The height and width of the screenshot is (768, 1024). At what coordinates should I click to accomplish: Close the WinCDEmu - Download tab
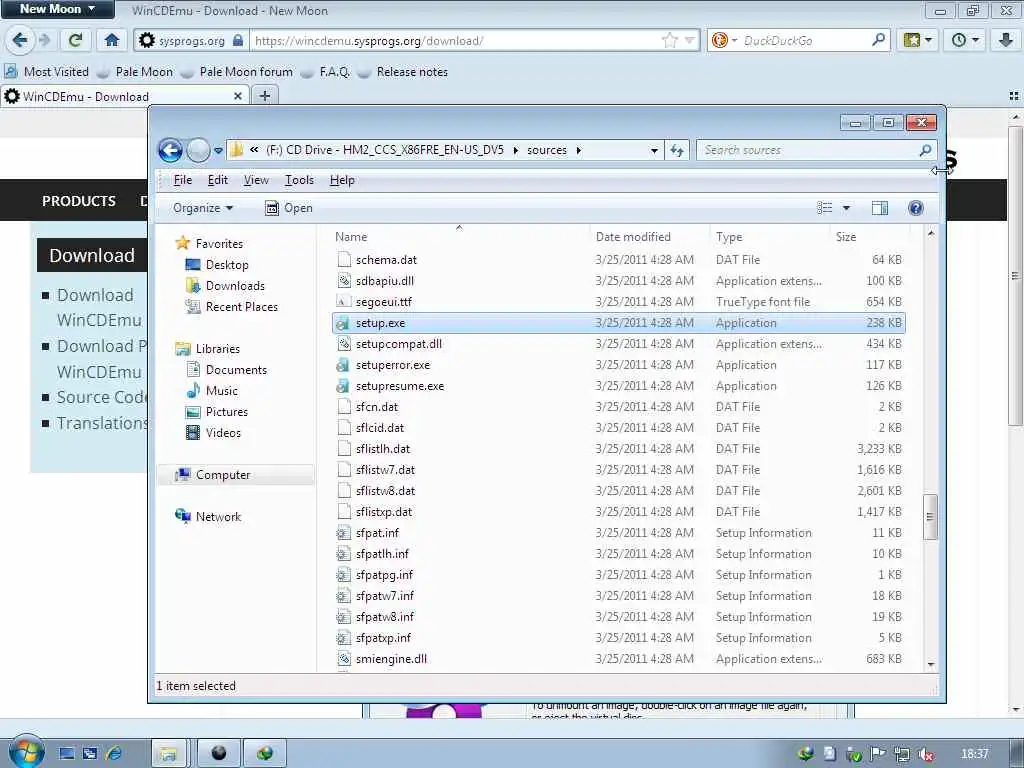click(x=238, y=96)
